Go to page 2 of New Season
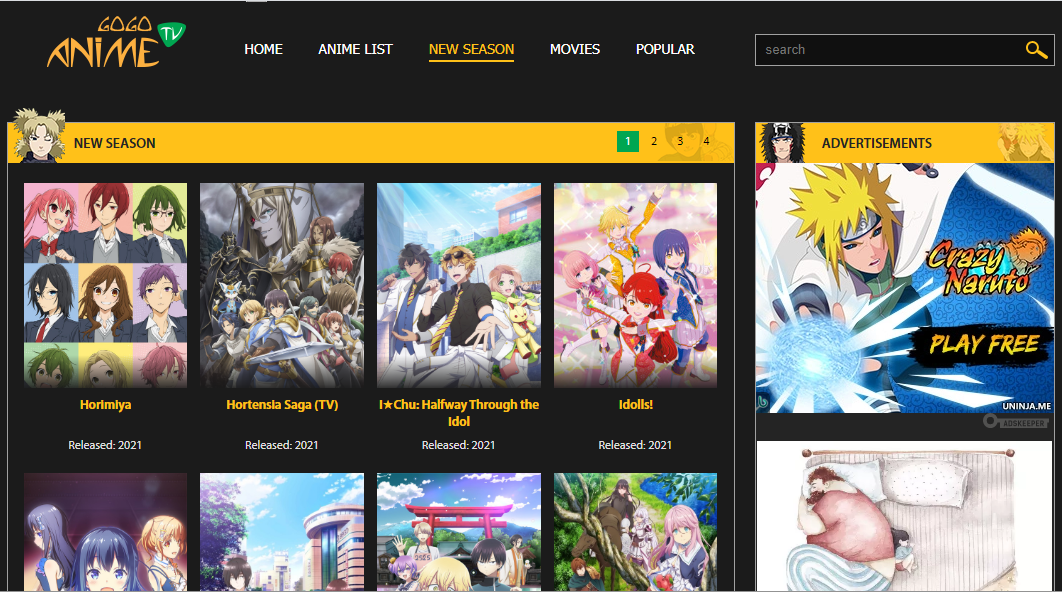This screenshot has width=1062, height=592. [654, 142]
